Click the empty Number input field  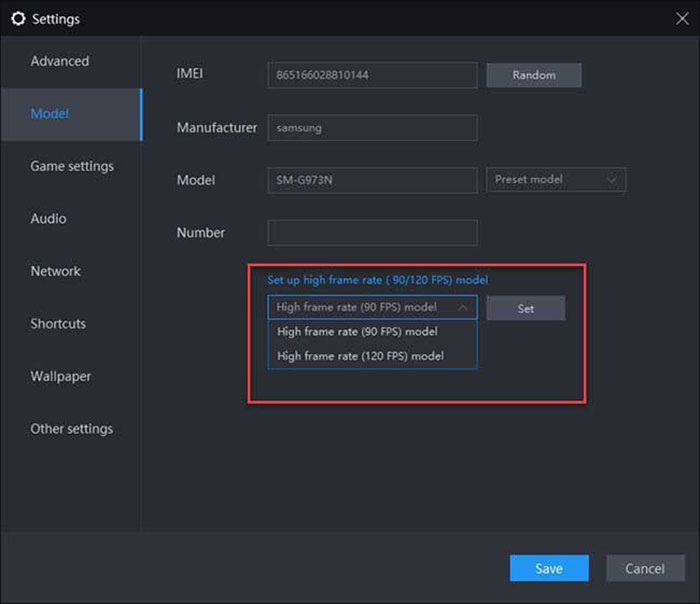click(x=372, y=233)
